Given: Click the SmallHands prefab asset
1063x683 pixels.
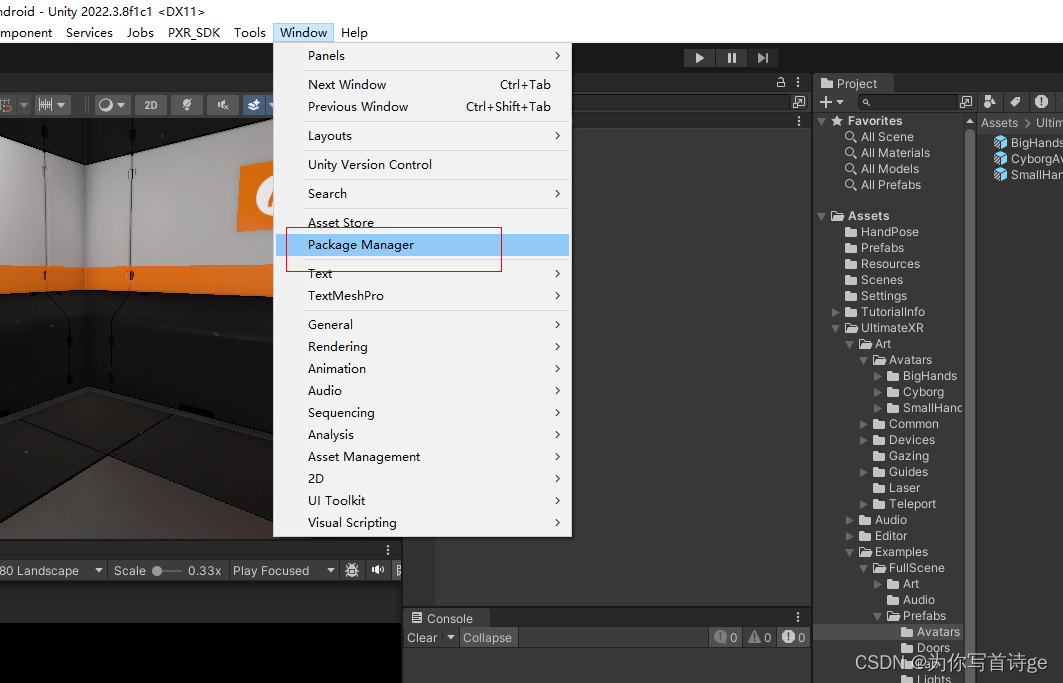Looking at the screenshot, I should 1028,174.
